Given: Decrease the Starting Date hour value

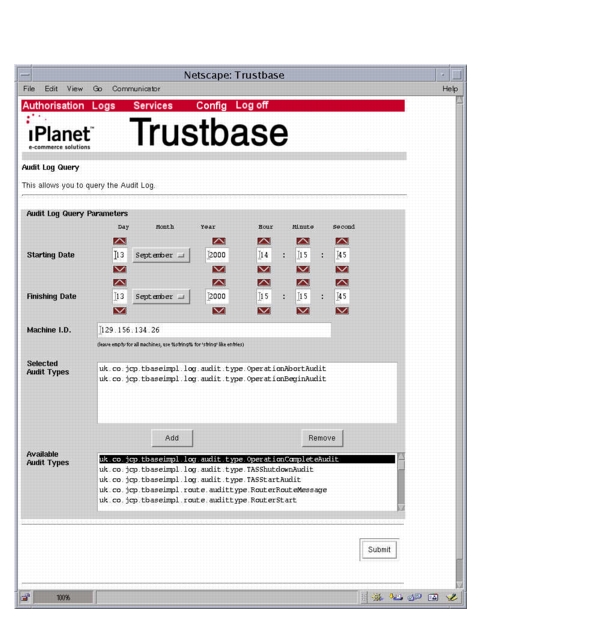Looking at the screenshot, I should (x=264, y=269).
